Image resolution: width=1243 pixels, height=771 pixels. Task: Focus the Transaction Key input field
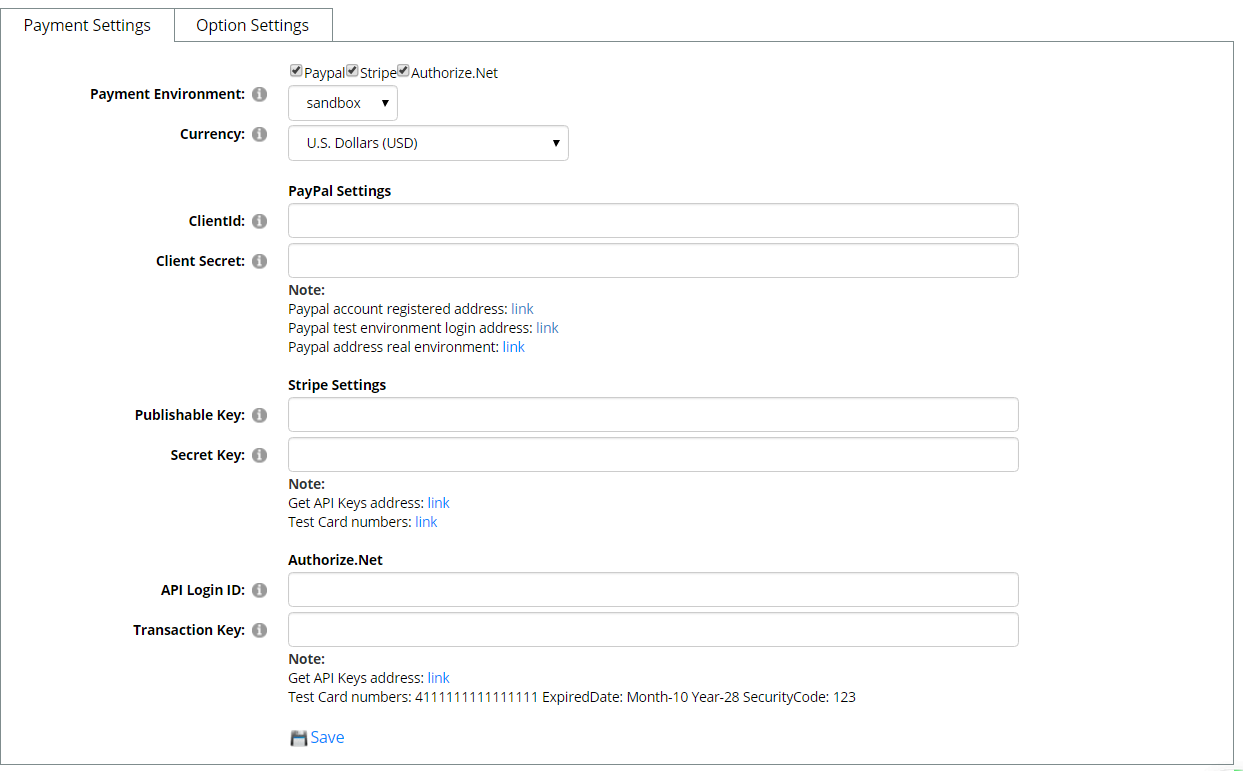coord(653,630)
